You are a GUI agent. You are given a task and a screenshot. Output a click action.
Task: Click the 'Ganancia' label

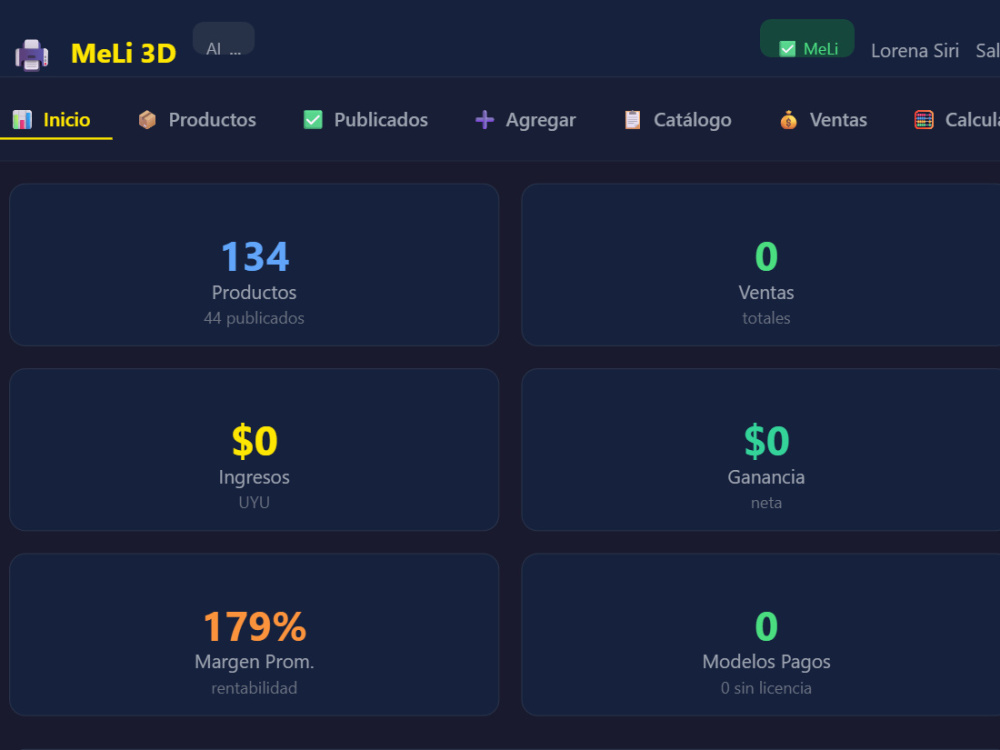[x=766, y=478]
